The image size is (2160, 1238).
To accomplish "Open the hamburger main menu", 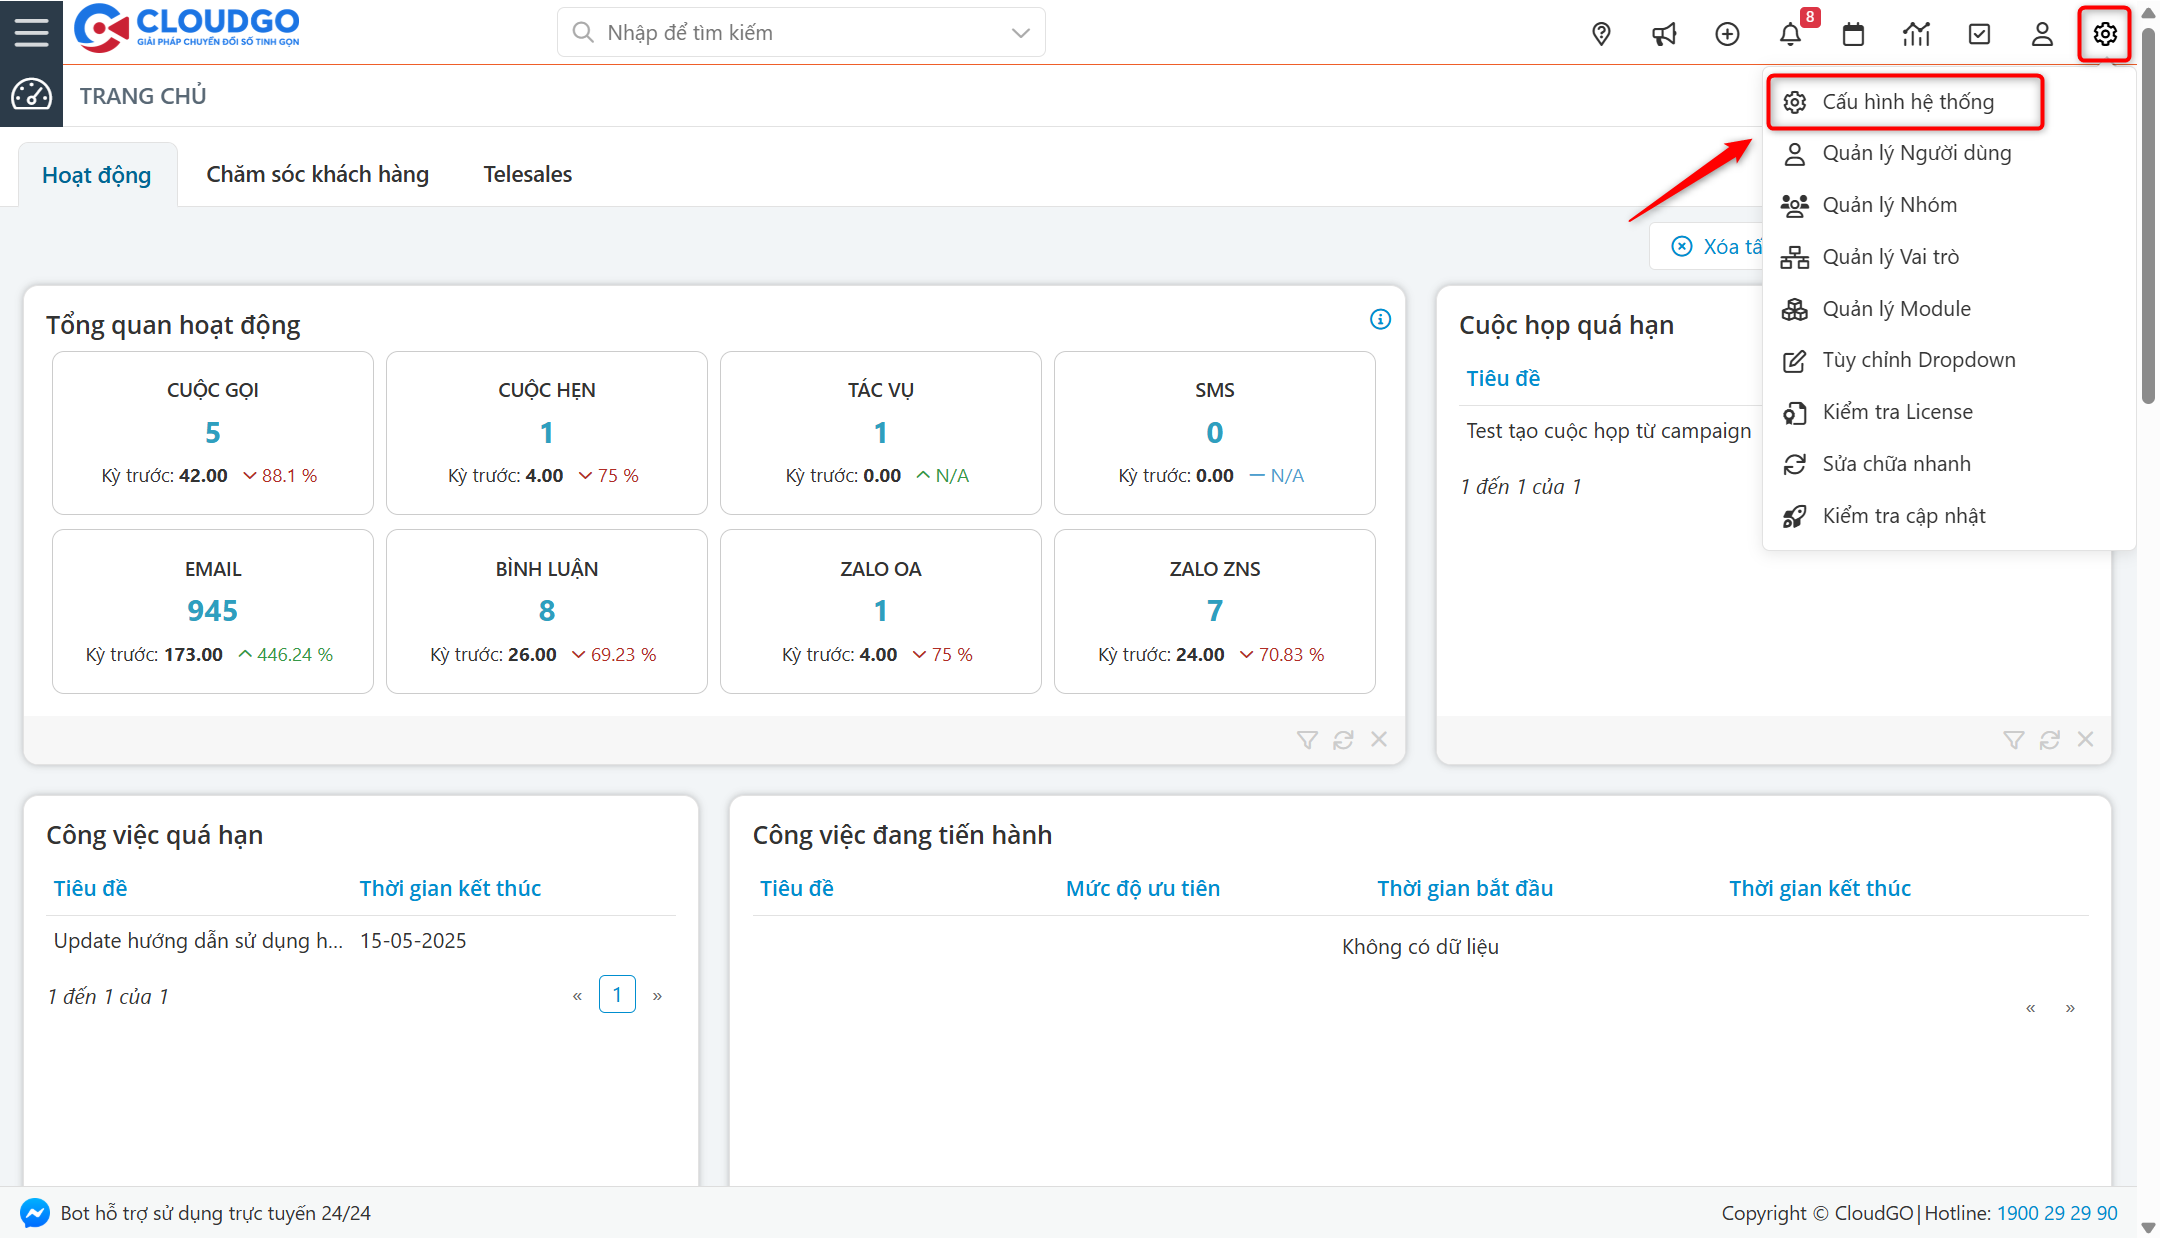I will pyautogui.click(x=31, y=32).
